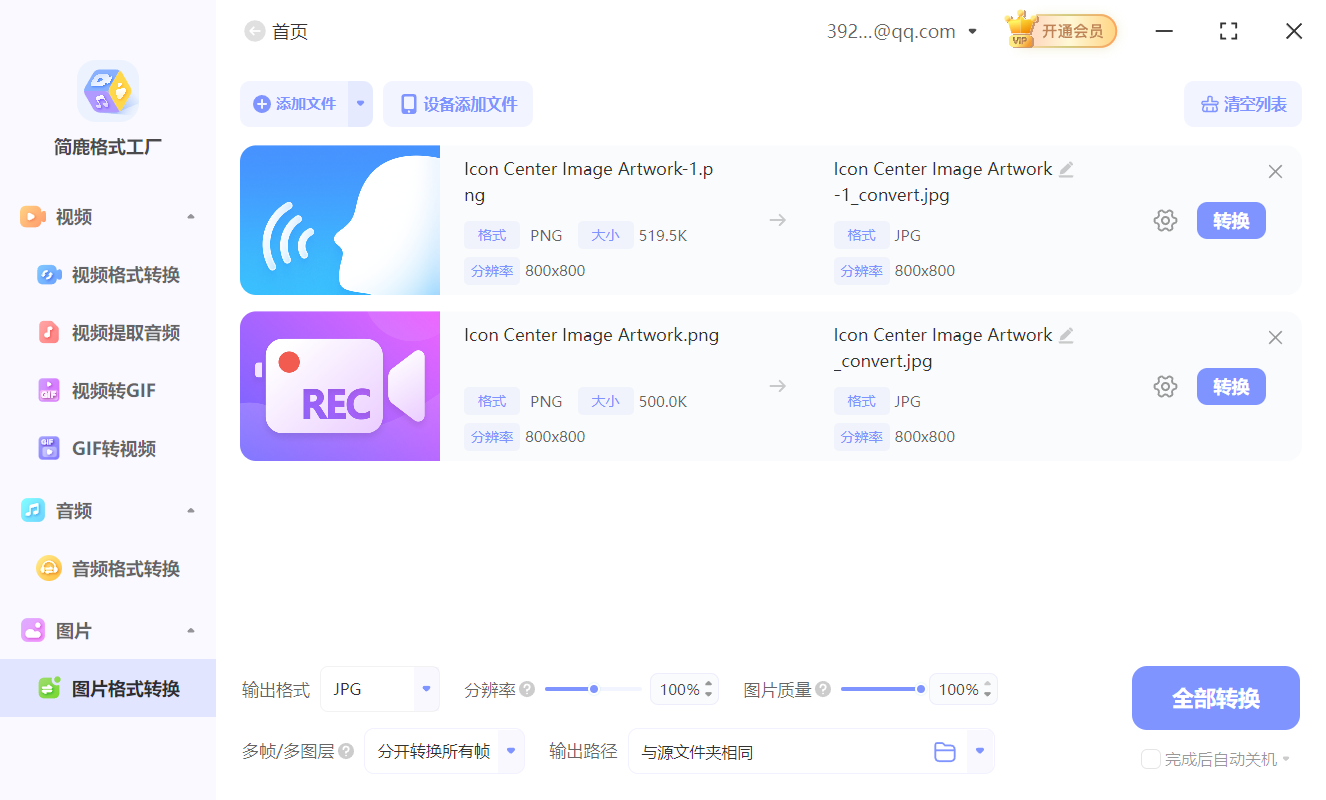Screen dimensions: 1326x800
Task: Enable 完成后自动关机 checkbox
Action: click(1150, 759)
